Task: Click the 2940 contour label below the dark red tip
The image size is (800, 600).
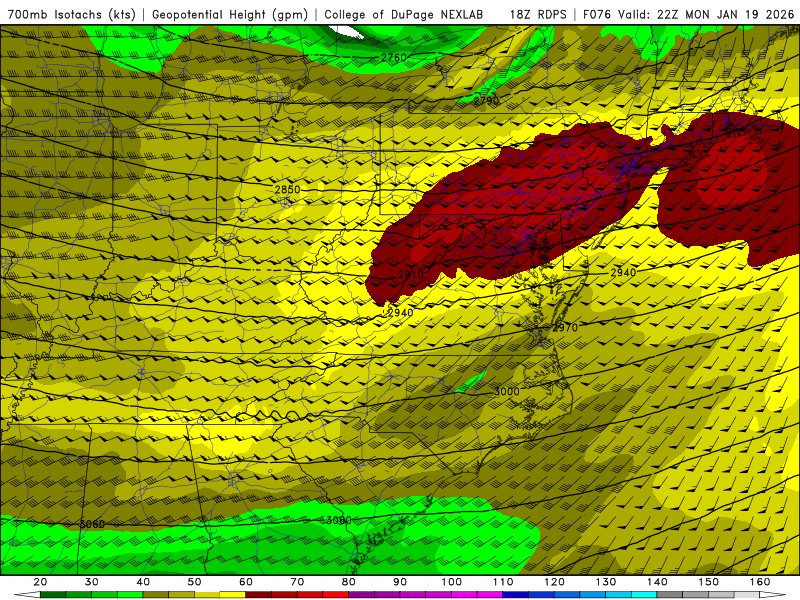Action: pos(401,313)
